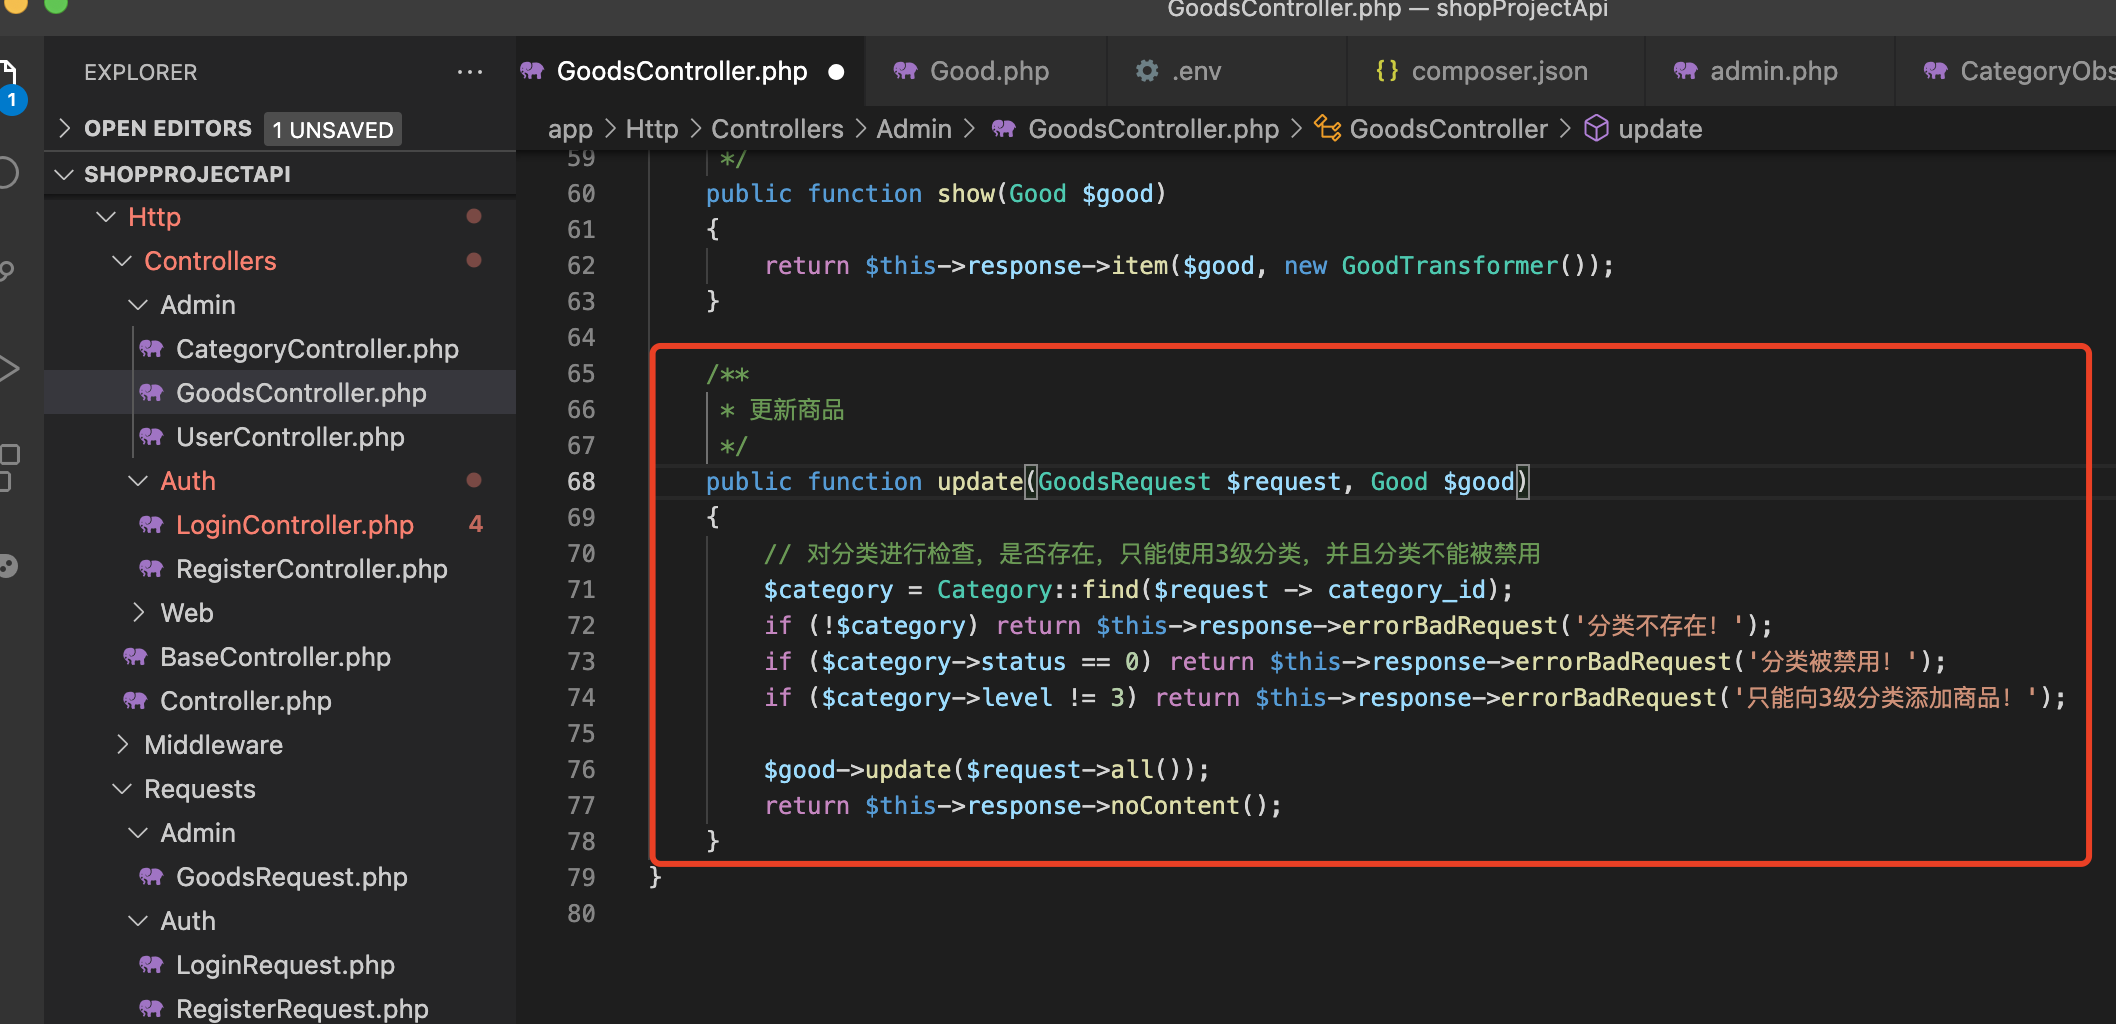Open the CategoryObserver tab at tab bar end
Viewport: 2116px width, 1024px height.
pos(2006,71)
